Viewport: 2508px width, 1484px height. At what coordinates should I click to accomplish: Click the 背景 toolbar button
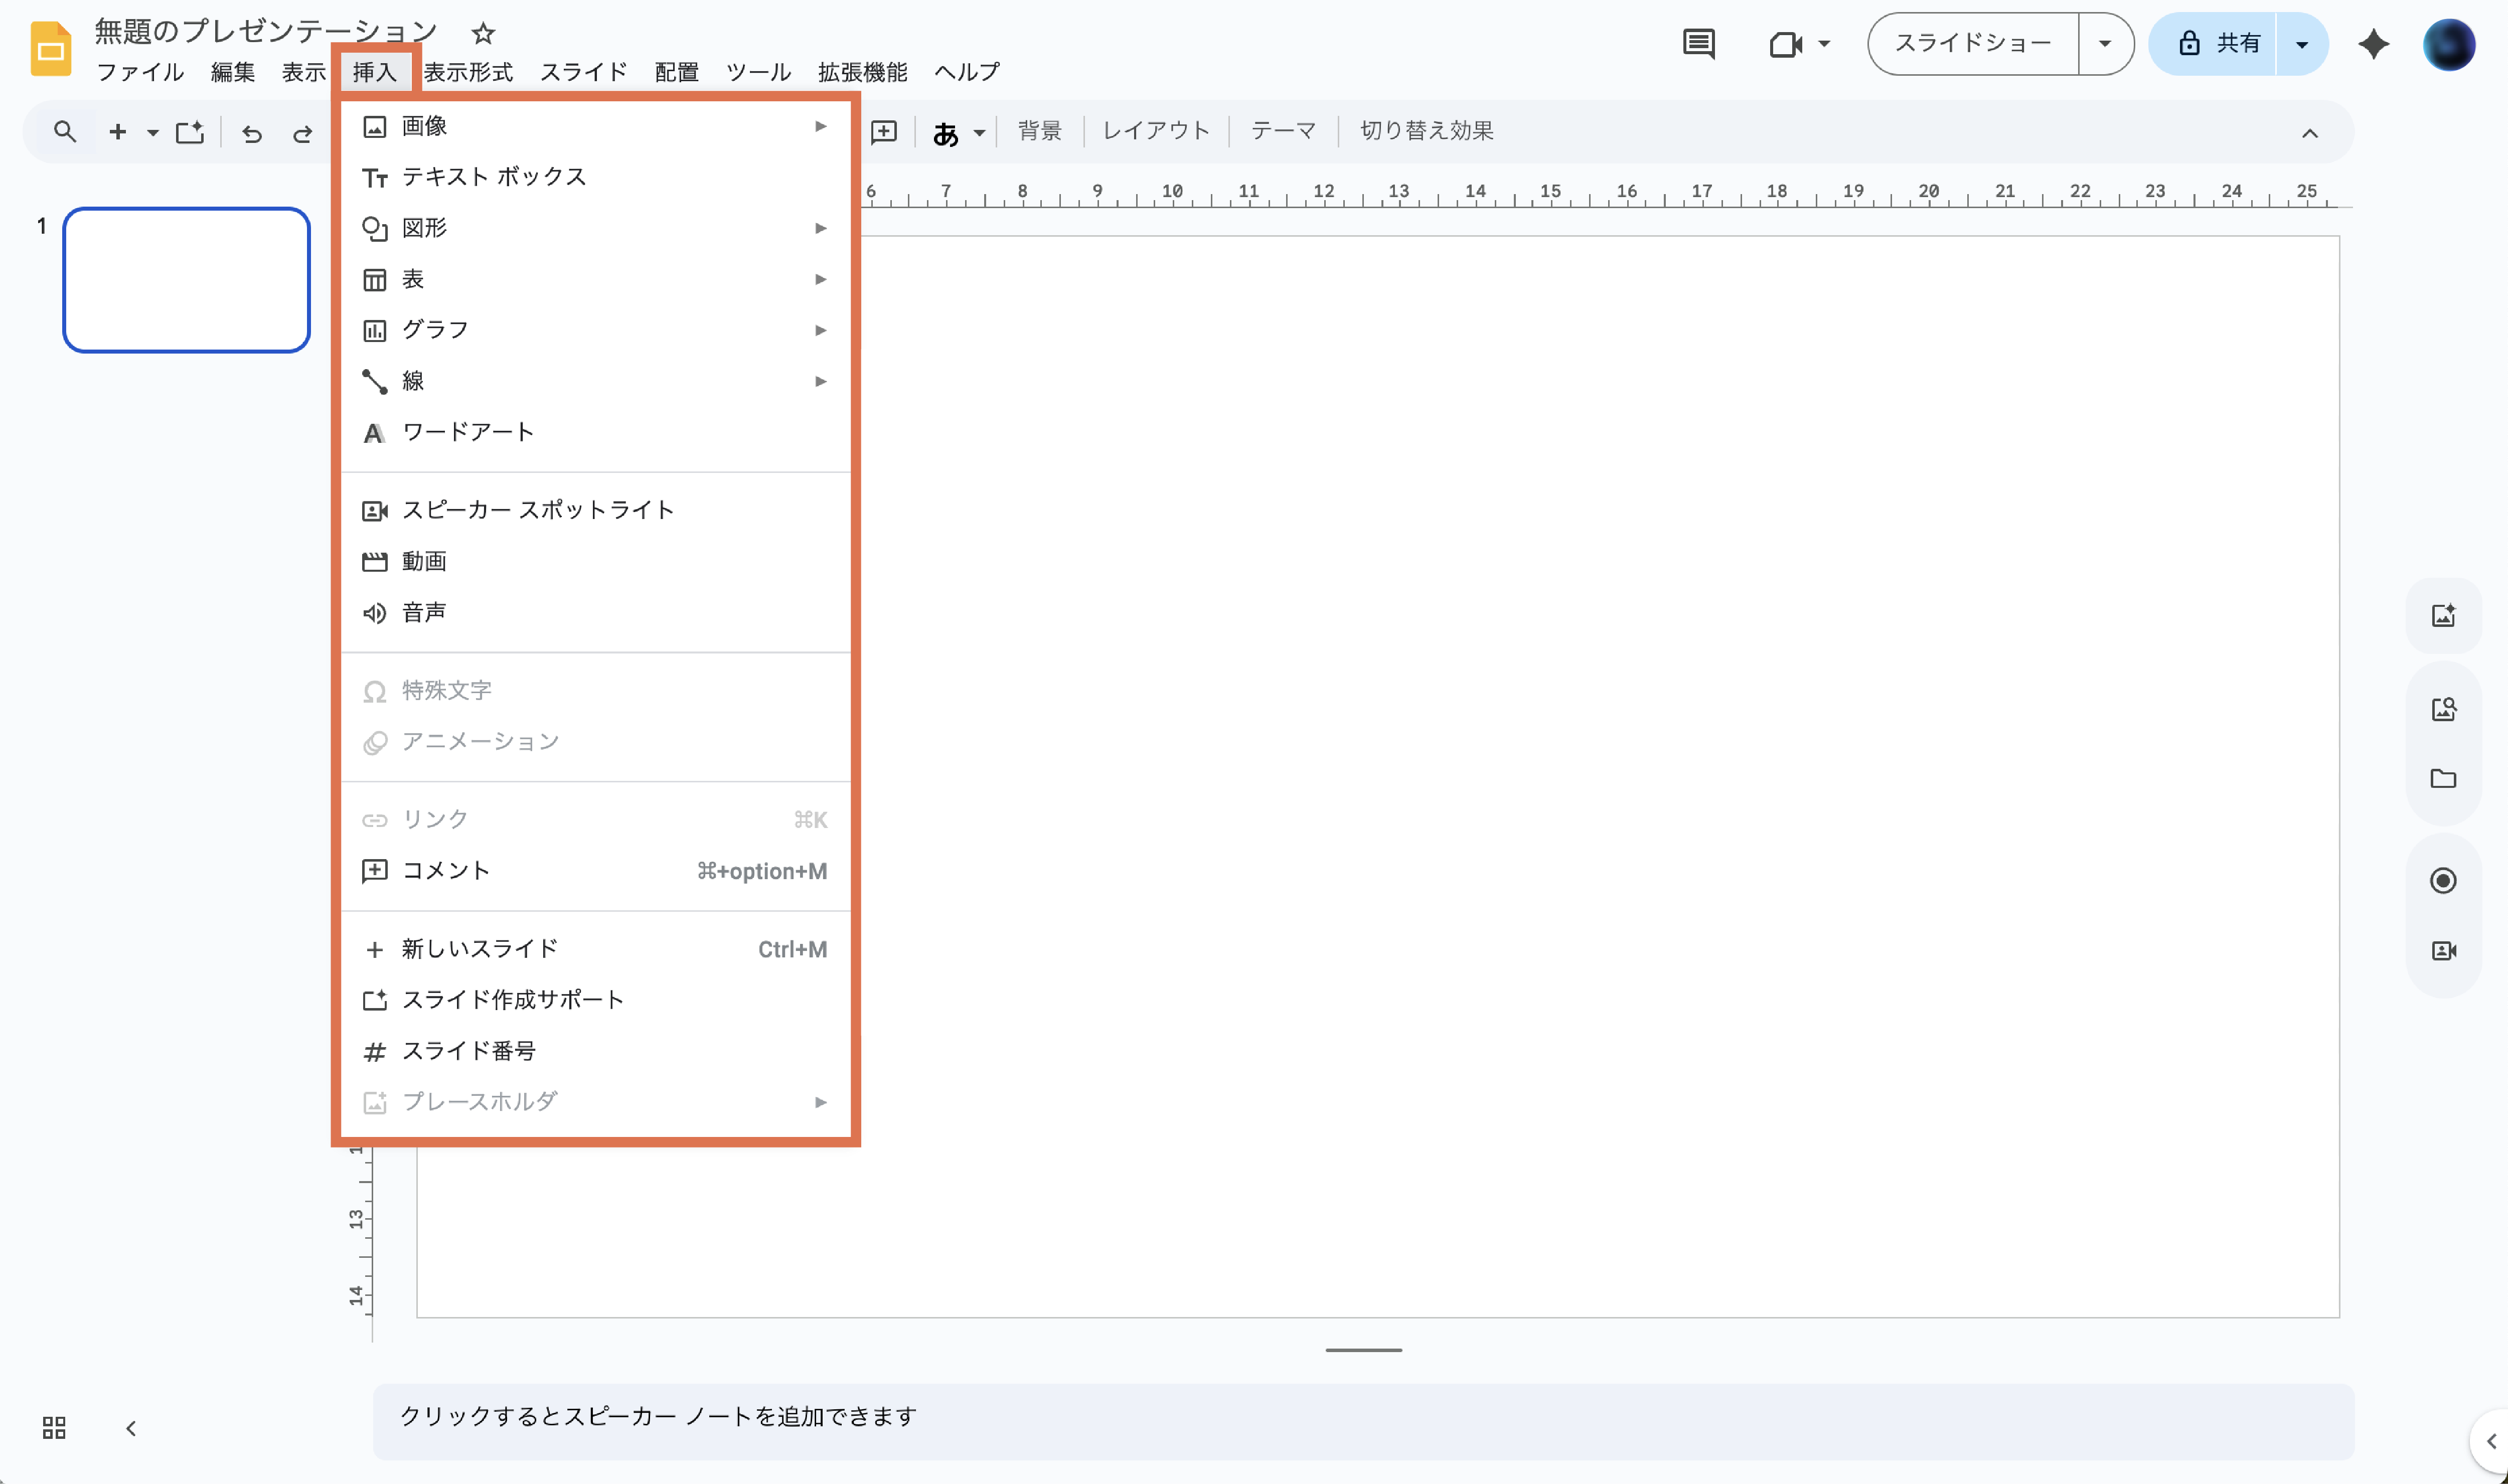click(x=1039, y=131)
